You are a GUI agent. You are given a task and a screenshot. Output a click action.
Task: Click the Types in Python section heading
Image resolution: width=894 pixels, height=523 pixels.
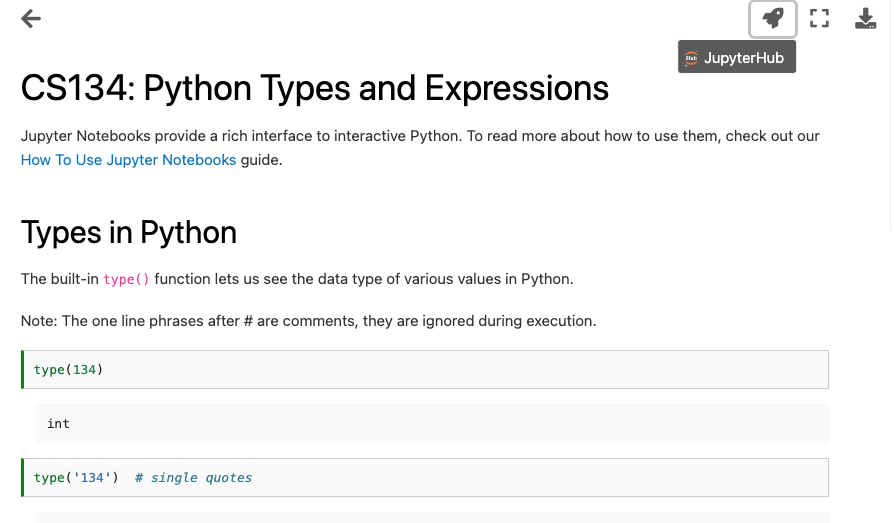[129, 232]
